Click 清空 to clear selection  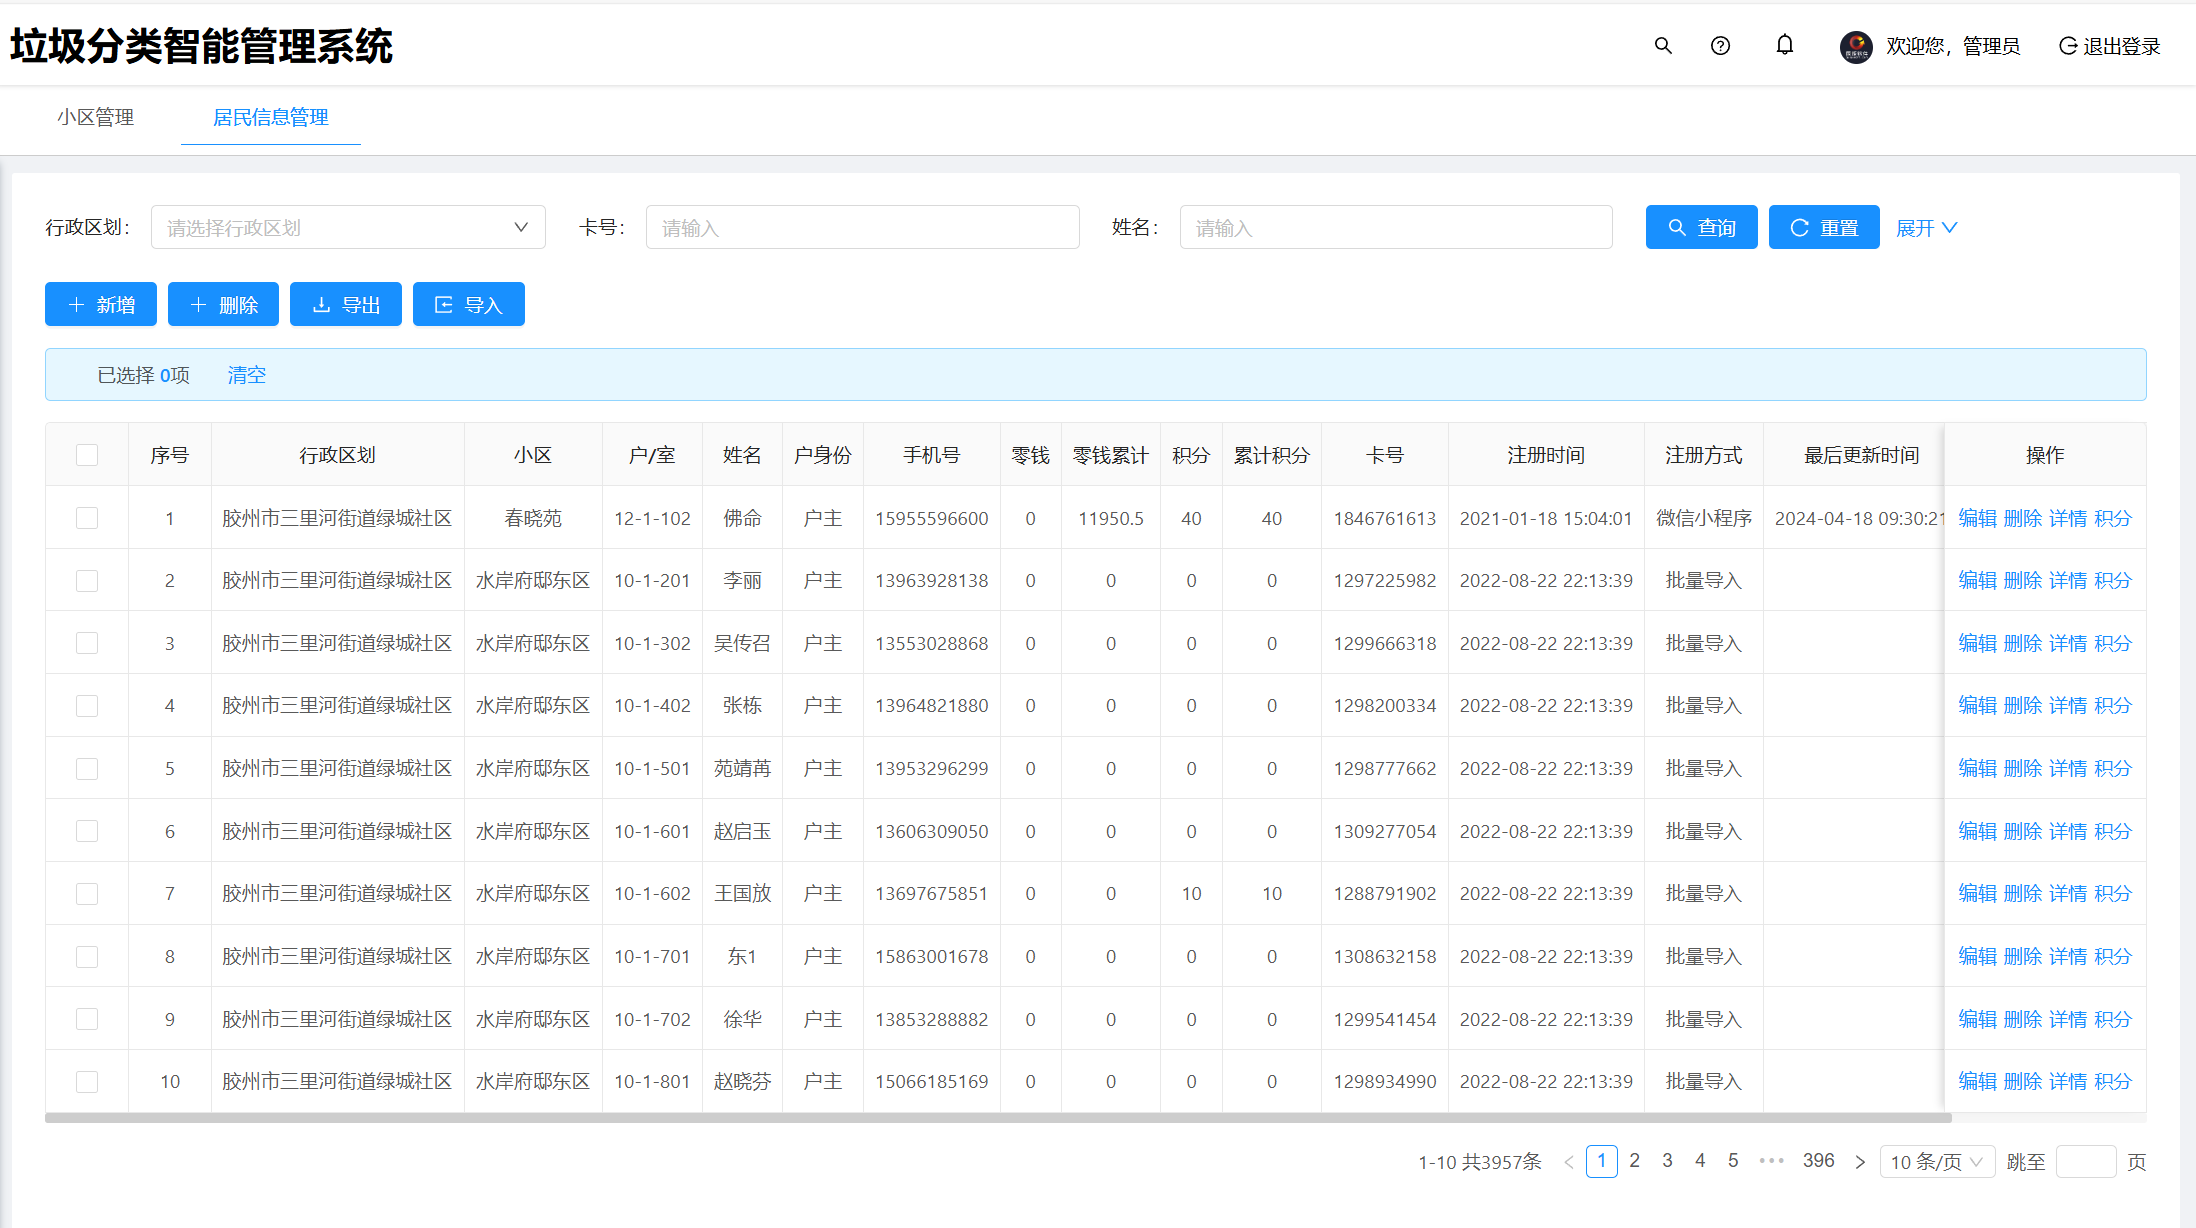click(x=246, y=375)
